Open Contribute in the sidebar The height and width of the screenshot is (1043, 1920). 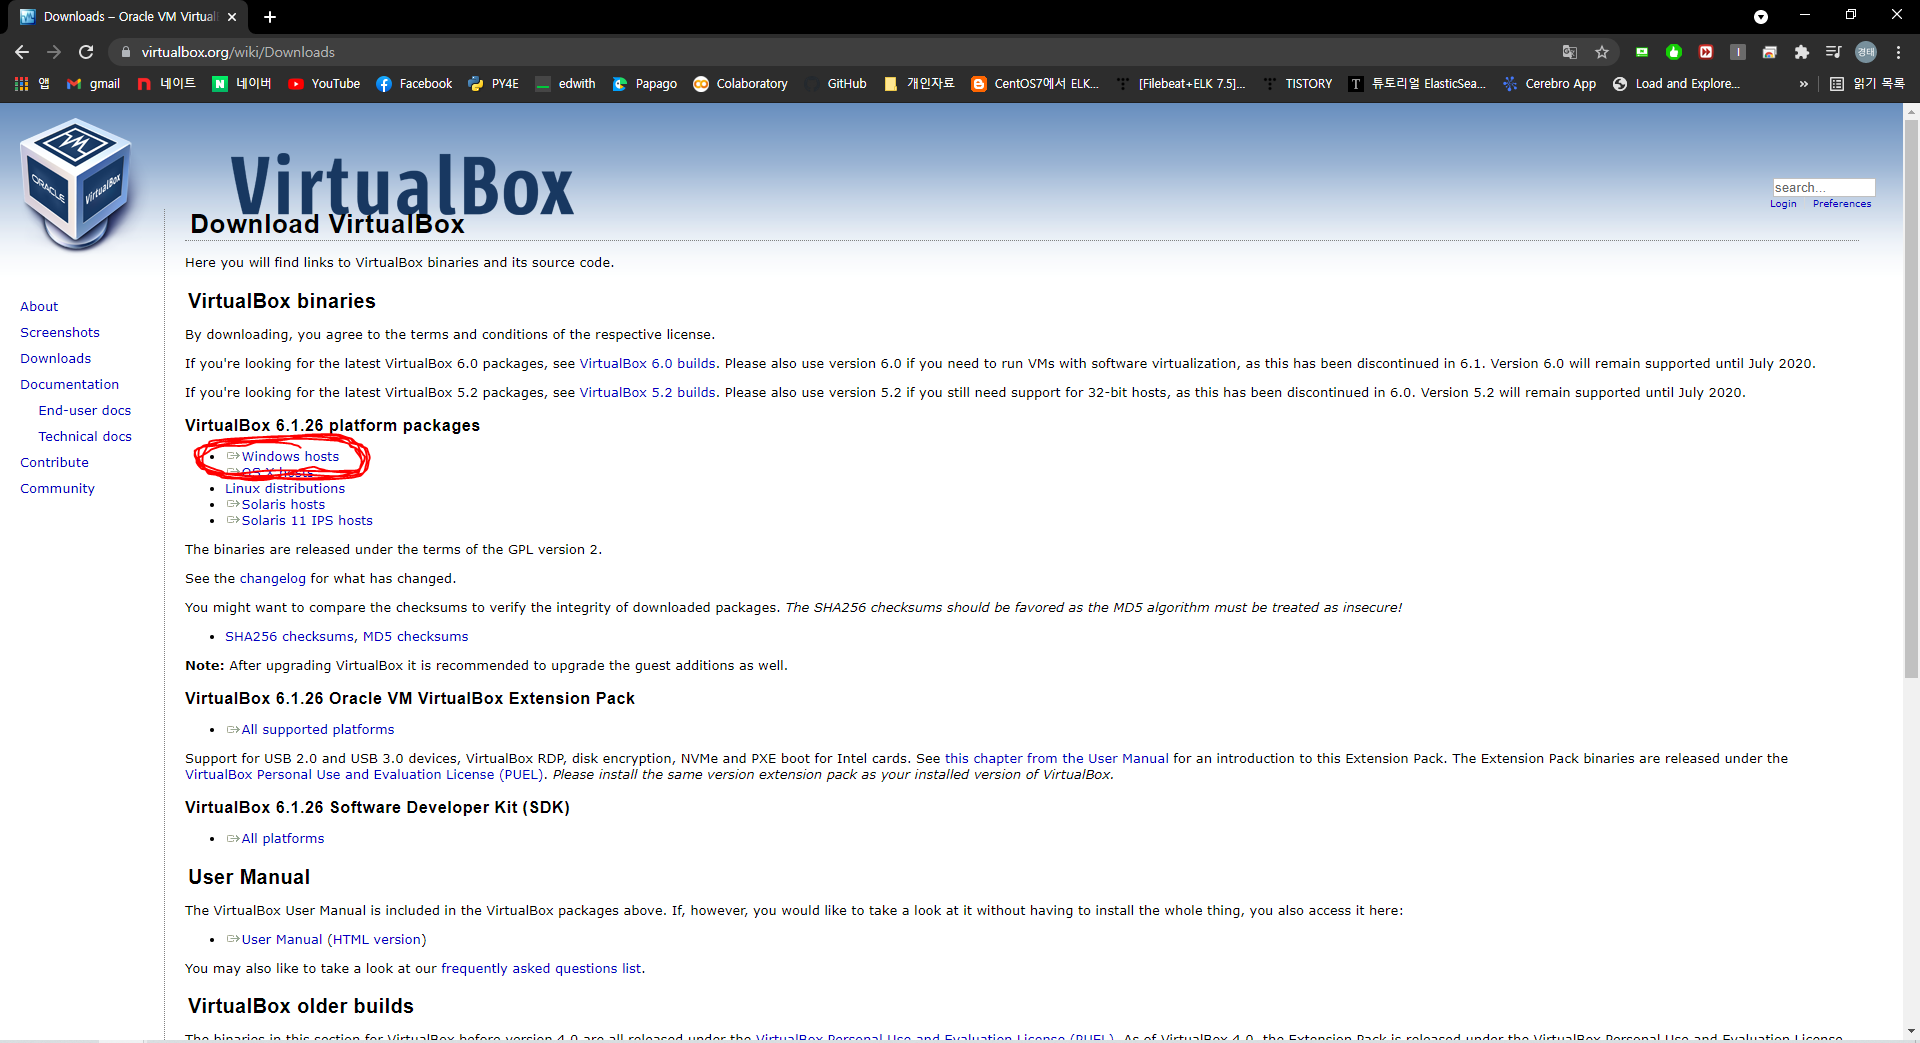click(x=54, y=463)
